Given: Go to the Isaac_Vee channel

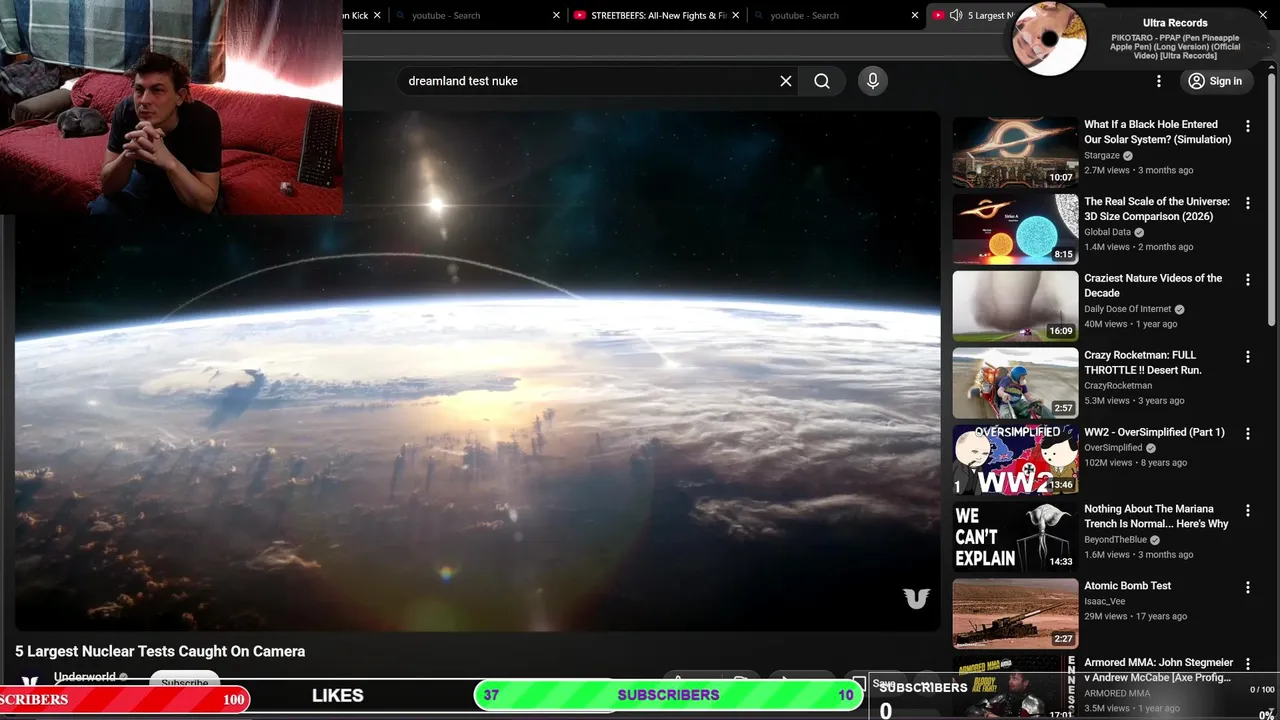Looking at the screenshot, I should pyautogui.click(x=1104, y=602).
